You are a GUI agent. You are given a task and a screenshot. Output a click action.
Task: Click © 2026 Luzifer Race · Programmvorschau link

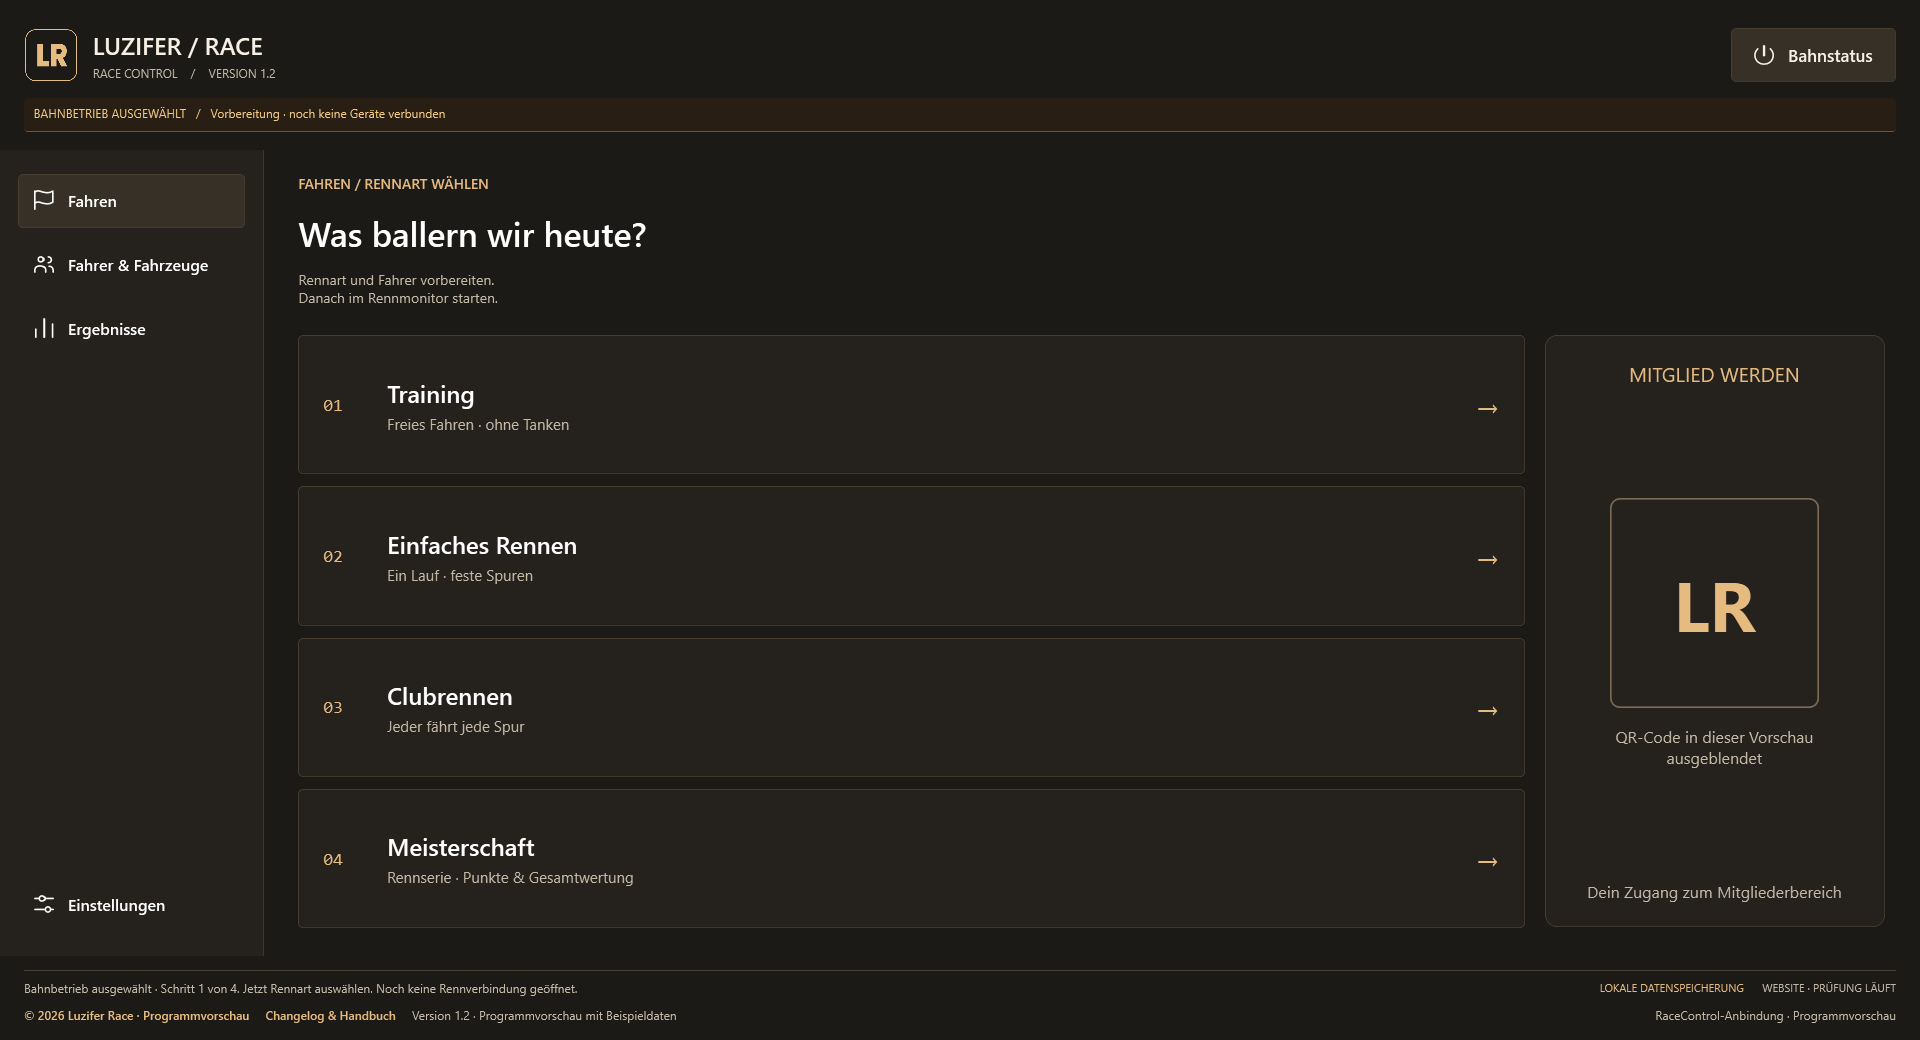tap(137, 1016)
